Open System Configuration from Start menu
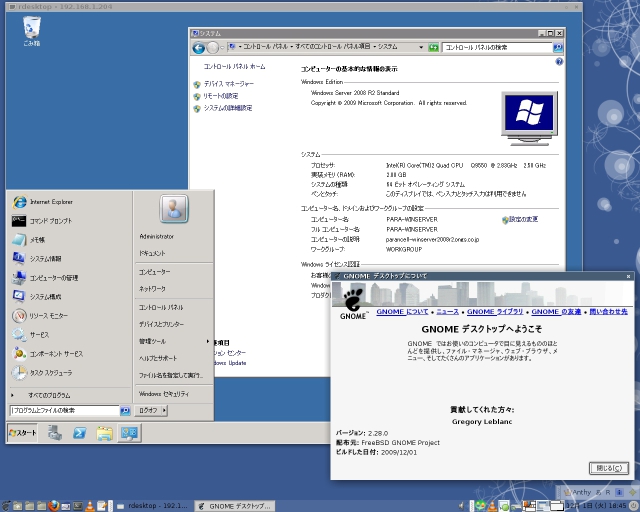This screenshot has height=512, width=640. click(69, 297)
